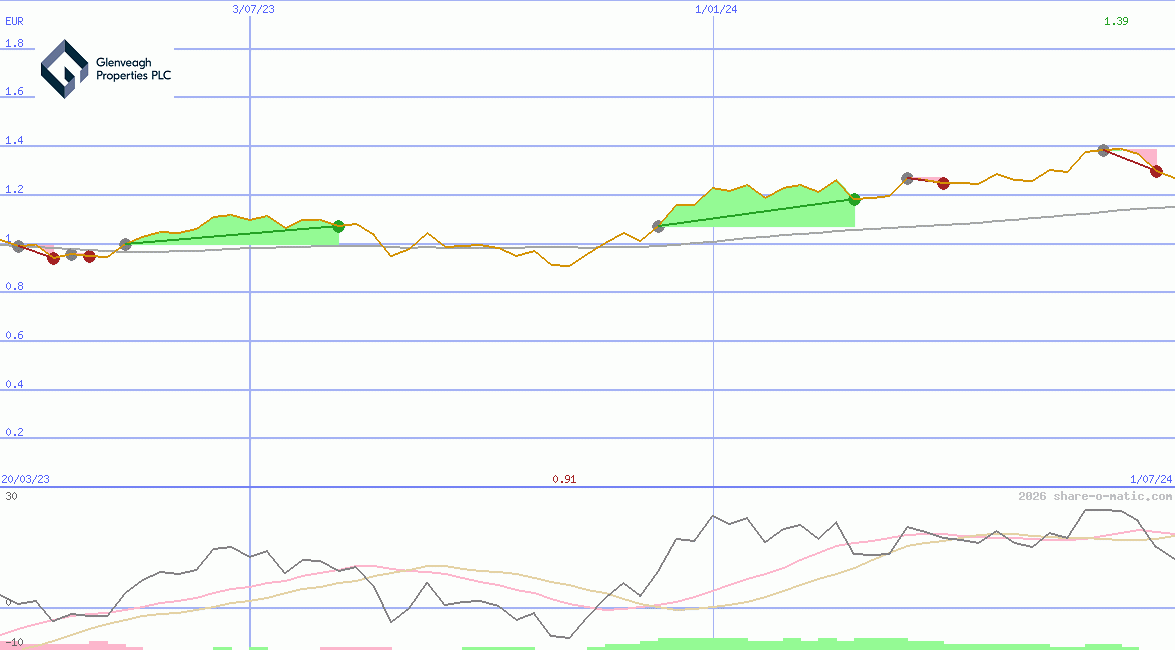
Task: Click the latest price label 1.39
Action: (x=1117, y=22)
